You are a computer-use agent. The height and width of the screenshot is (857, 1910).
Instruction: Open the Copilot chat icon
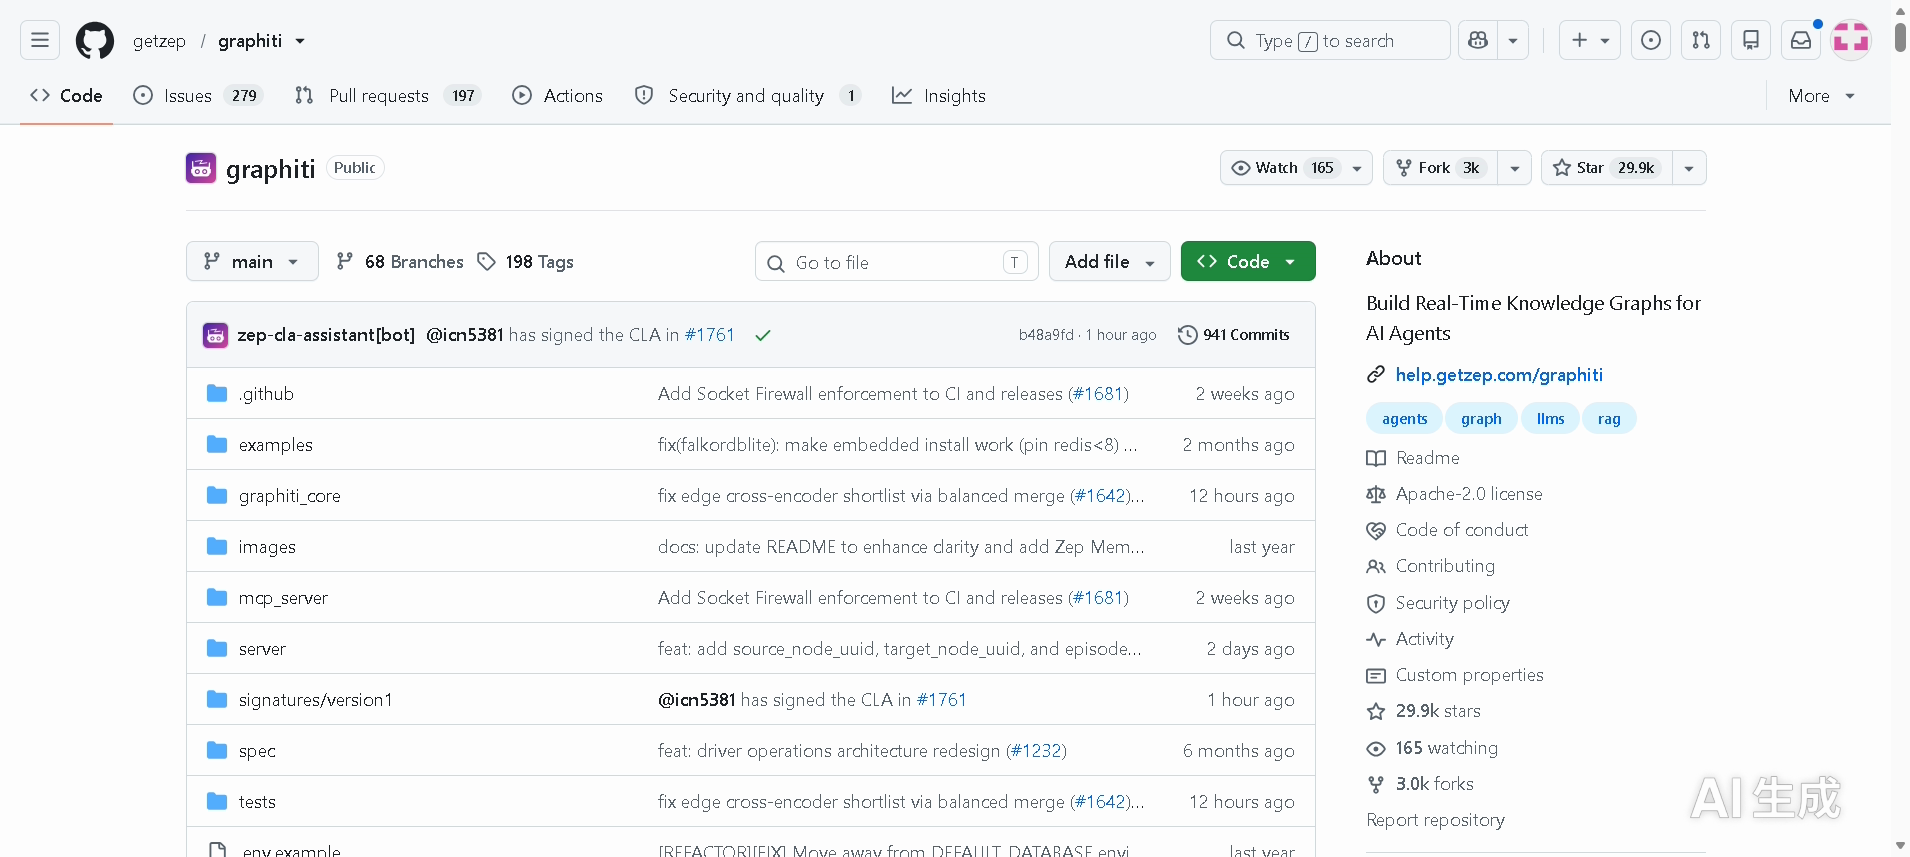(x=1478, y=40)
